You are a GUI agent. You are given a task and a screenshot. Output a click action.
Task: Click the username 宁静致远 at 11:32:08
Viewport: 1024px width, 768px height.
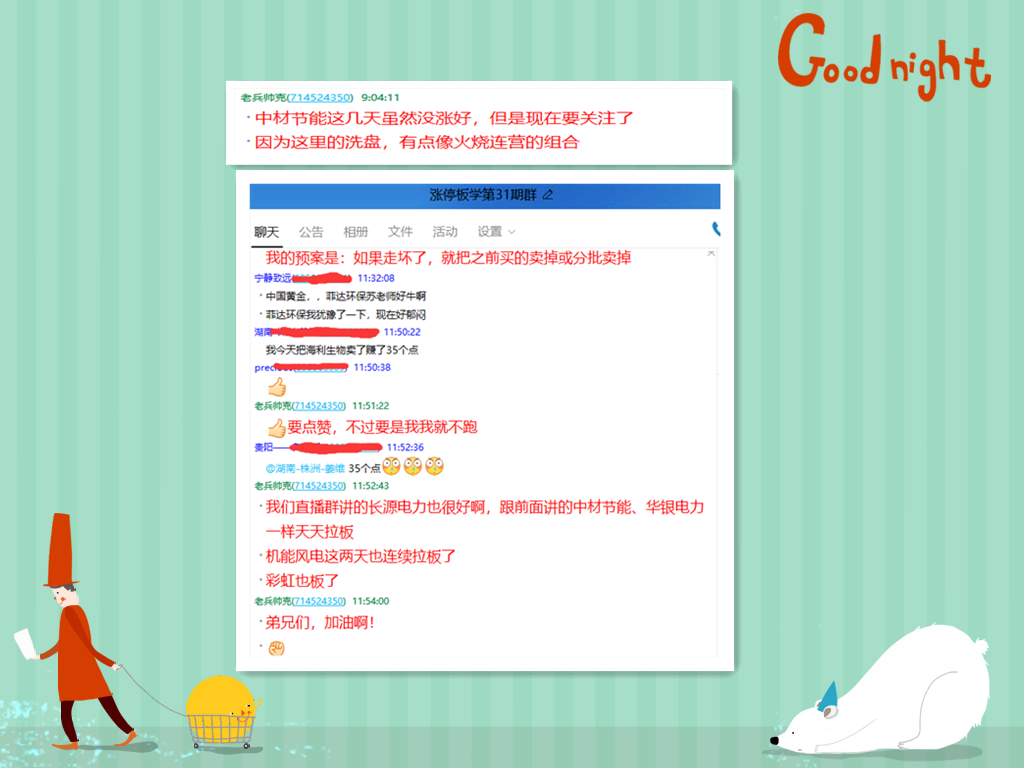273,278
